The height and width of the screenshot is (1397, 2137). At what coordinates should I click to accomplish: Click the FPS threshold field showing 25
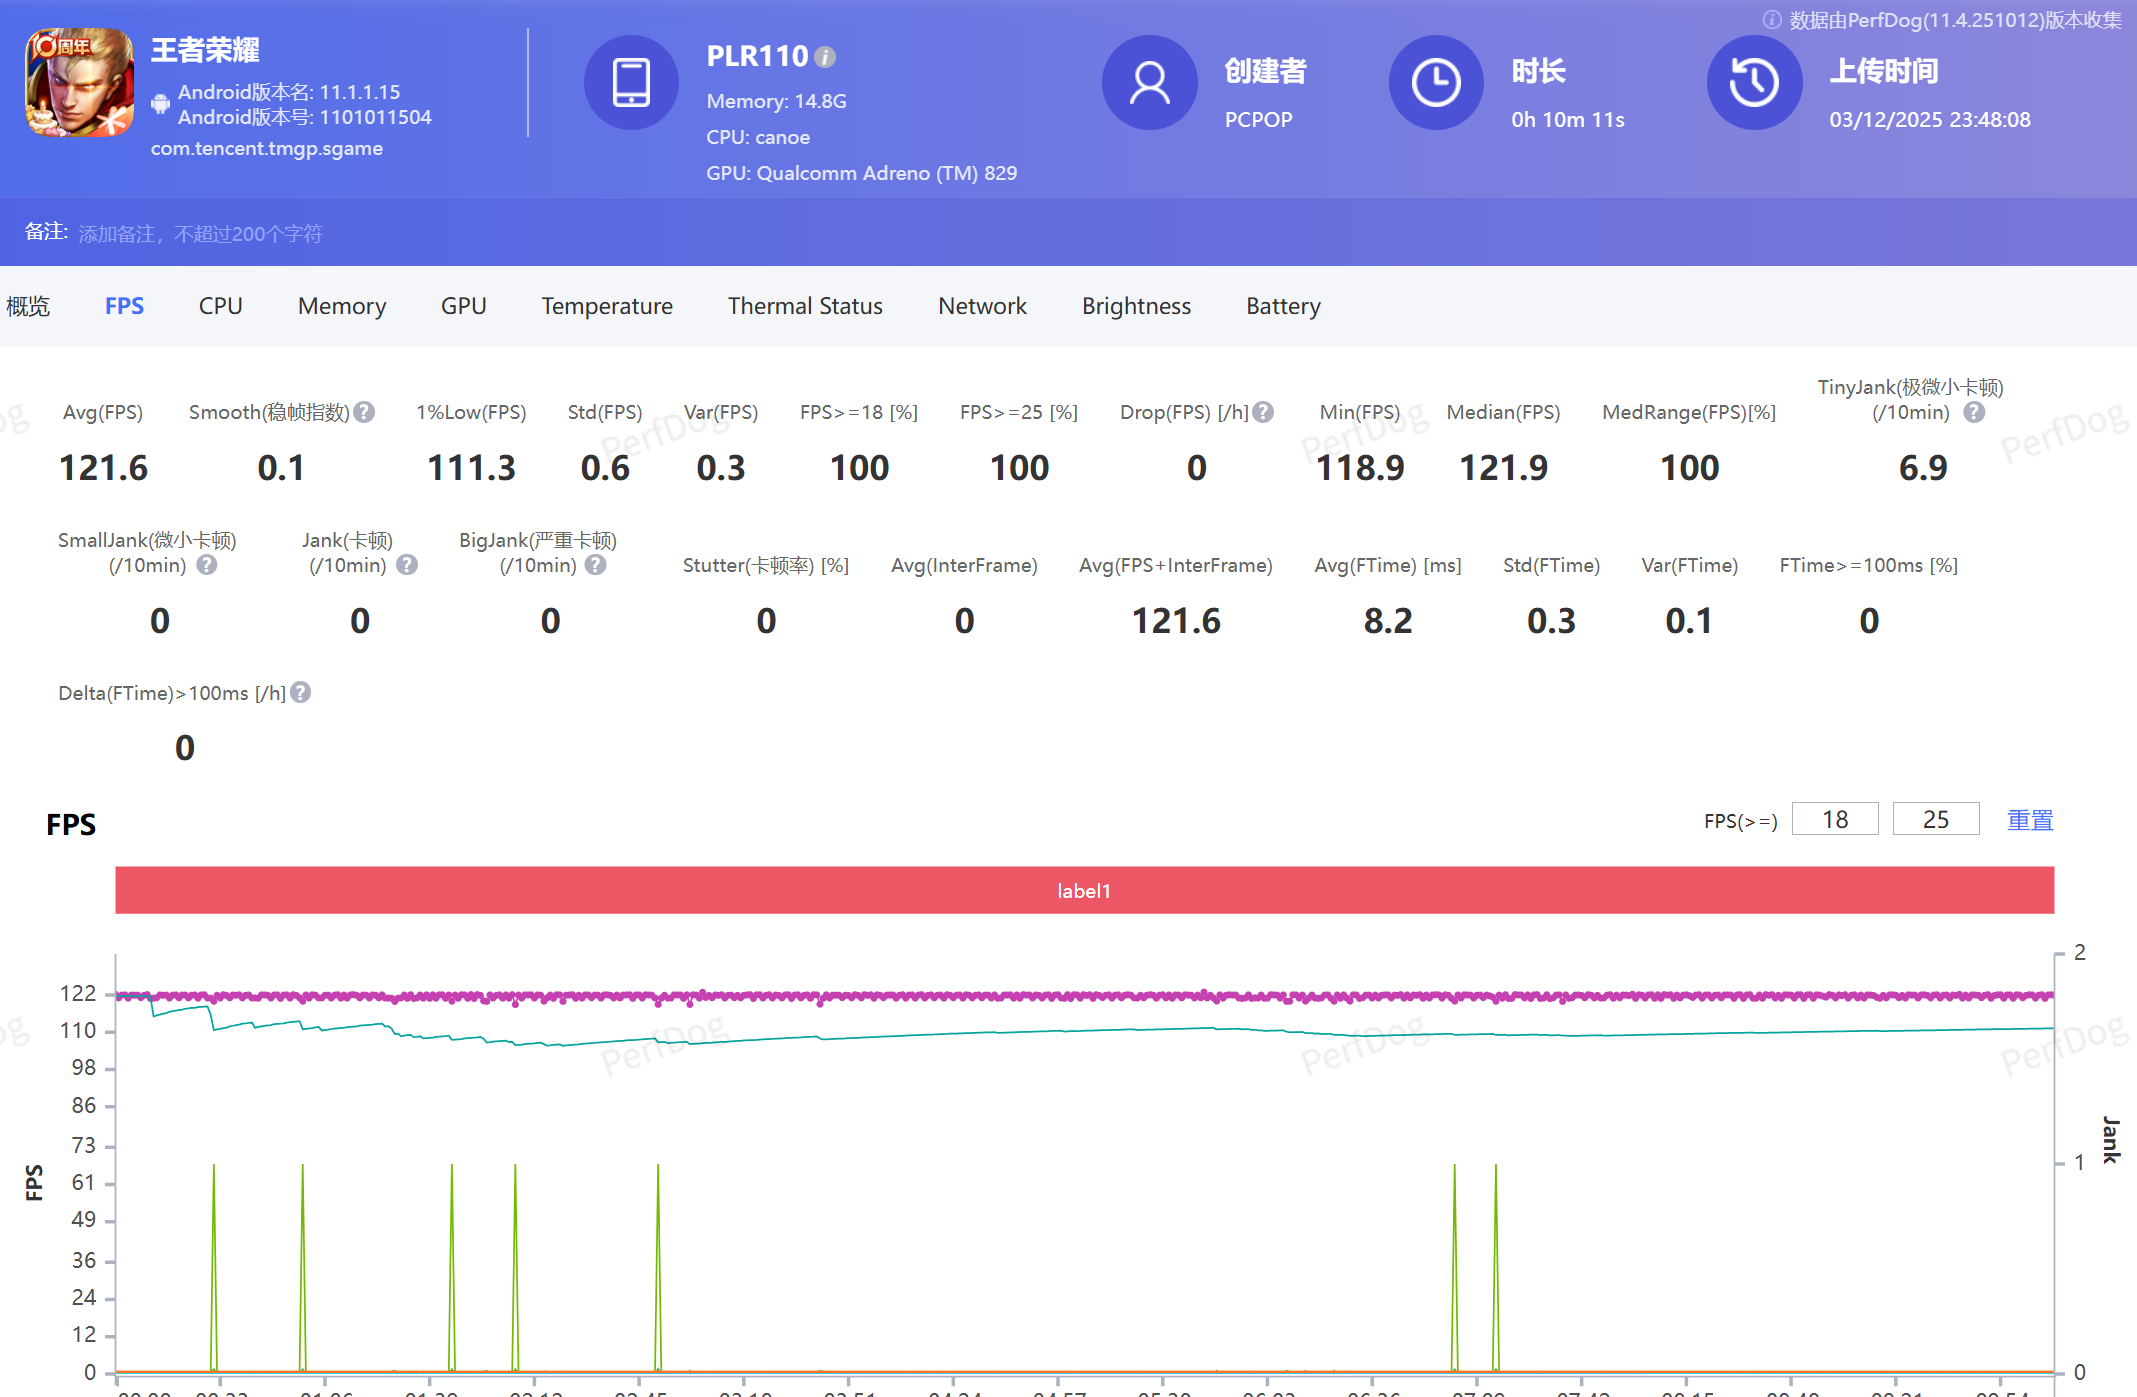pos(1936,820)
